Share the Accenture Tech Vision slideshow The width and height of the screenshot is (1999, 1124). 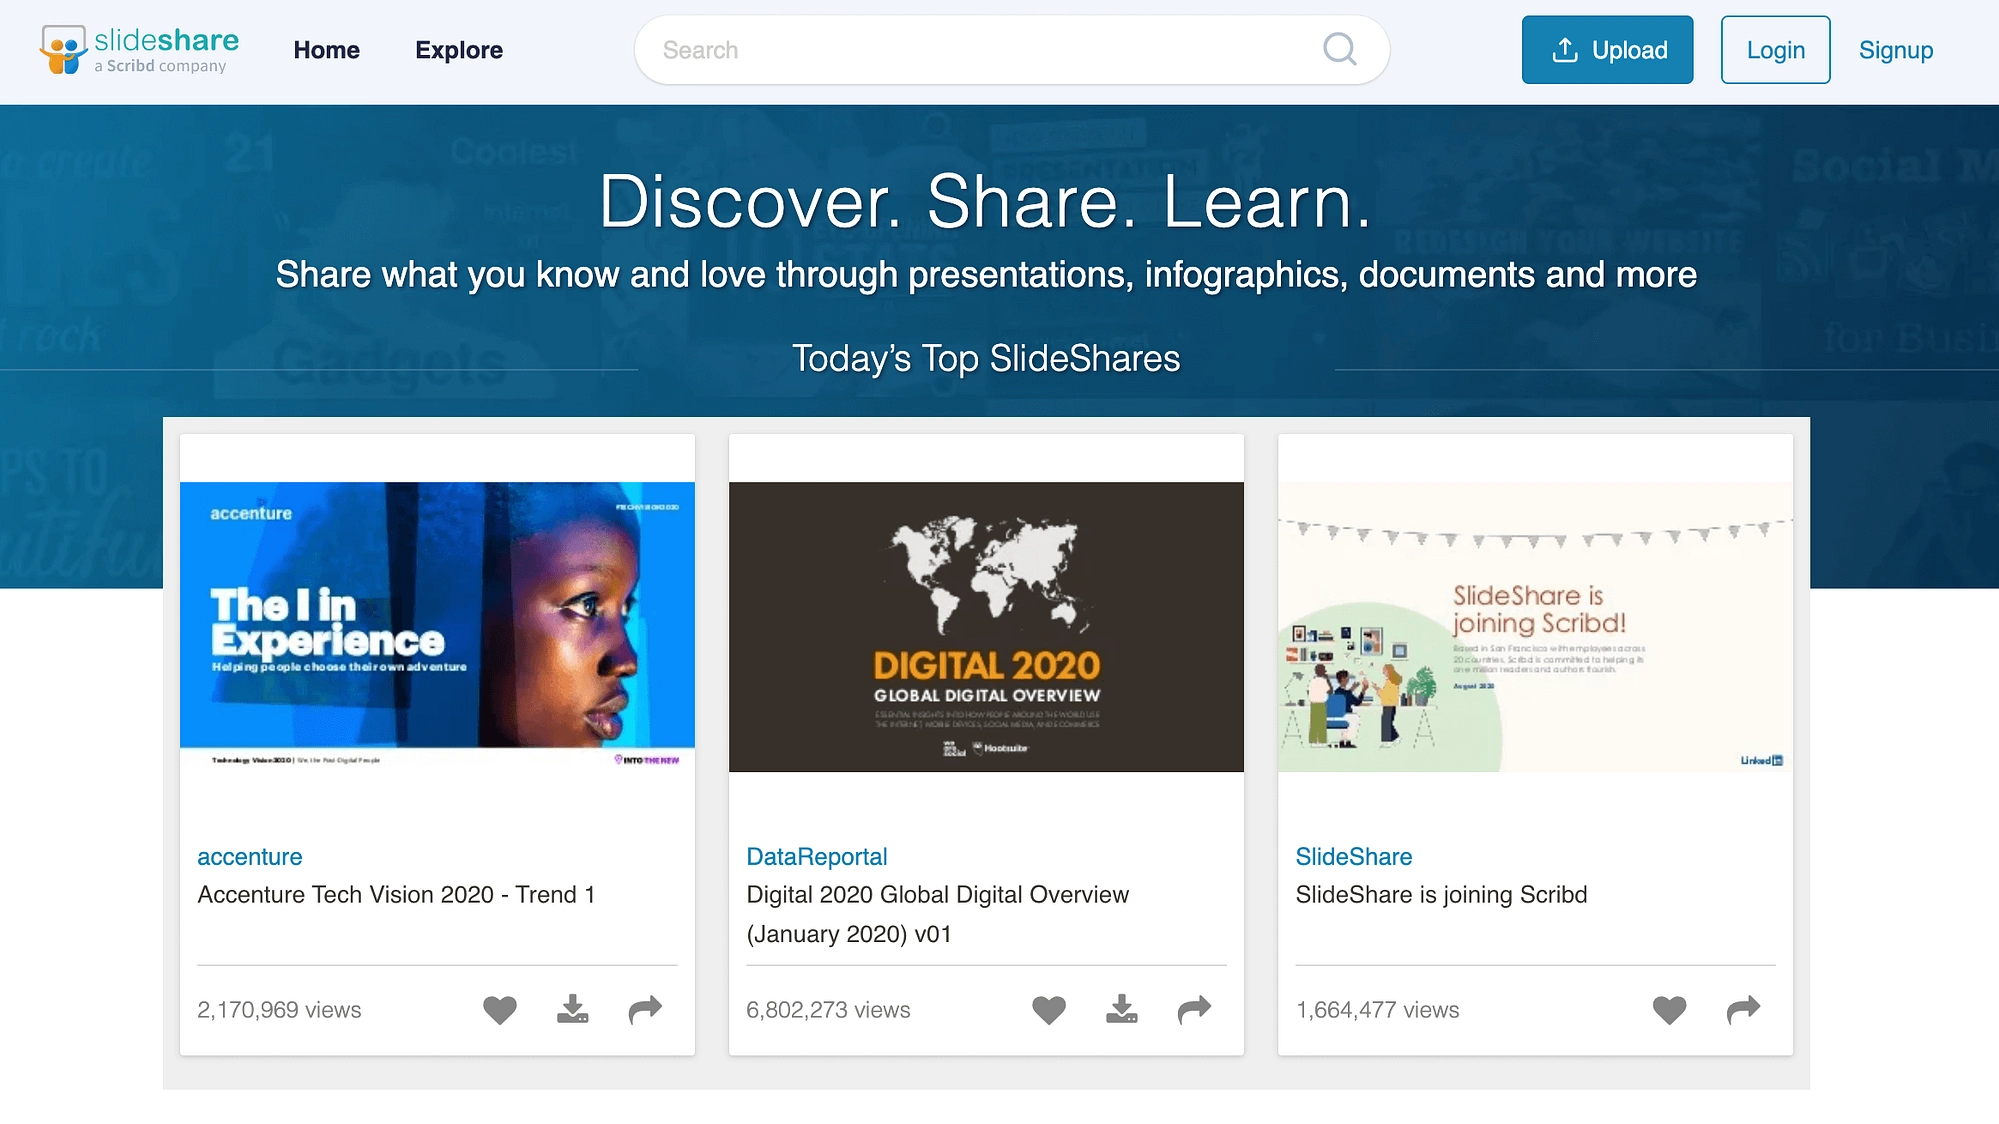pos(645,1009)
